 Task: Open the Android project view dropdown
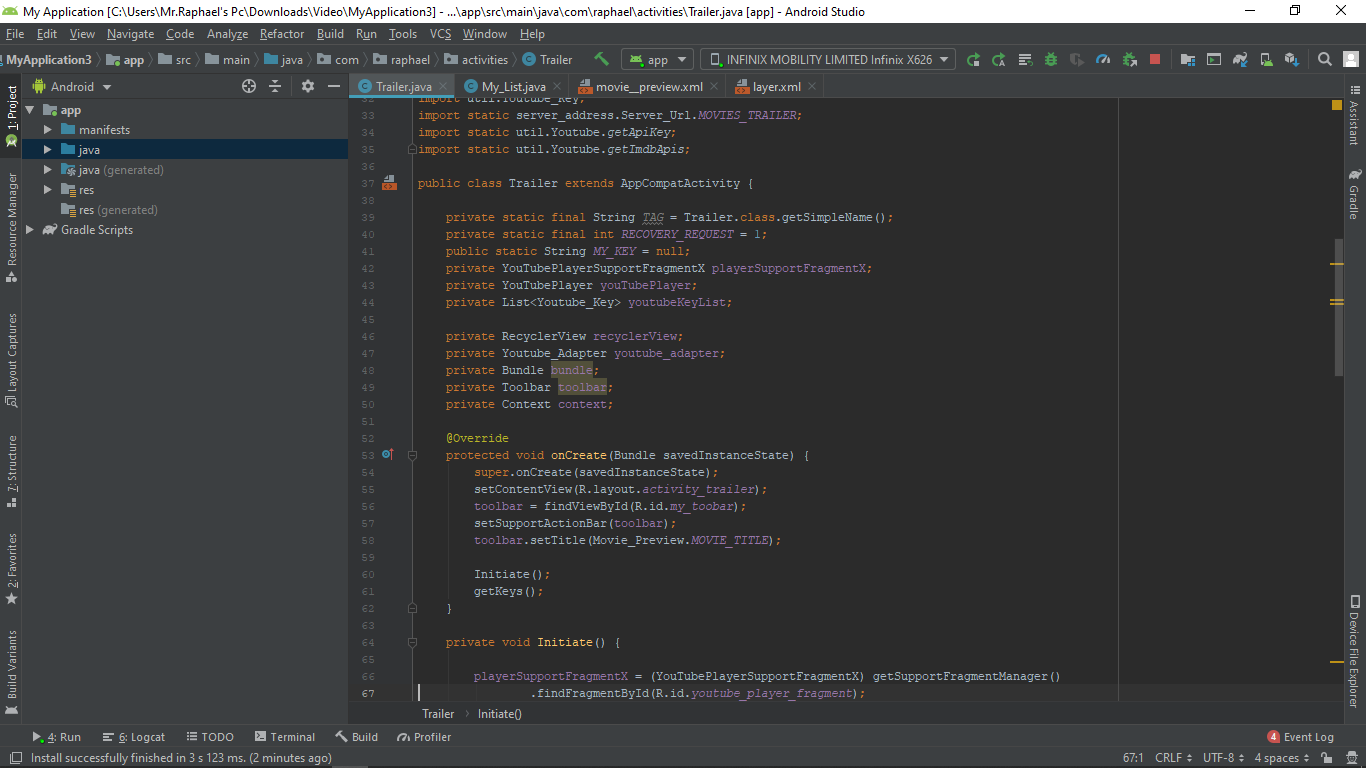[x=72, y=87]
